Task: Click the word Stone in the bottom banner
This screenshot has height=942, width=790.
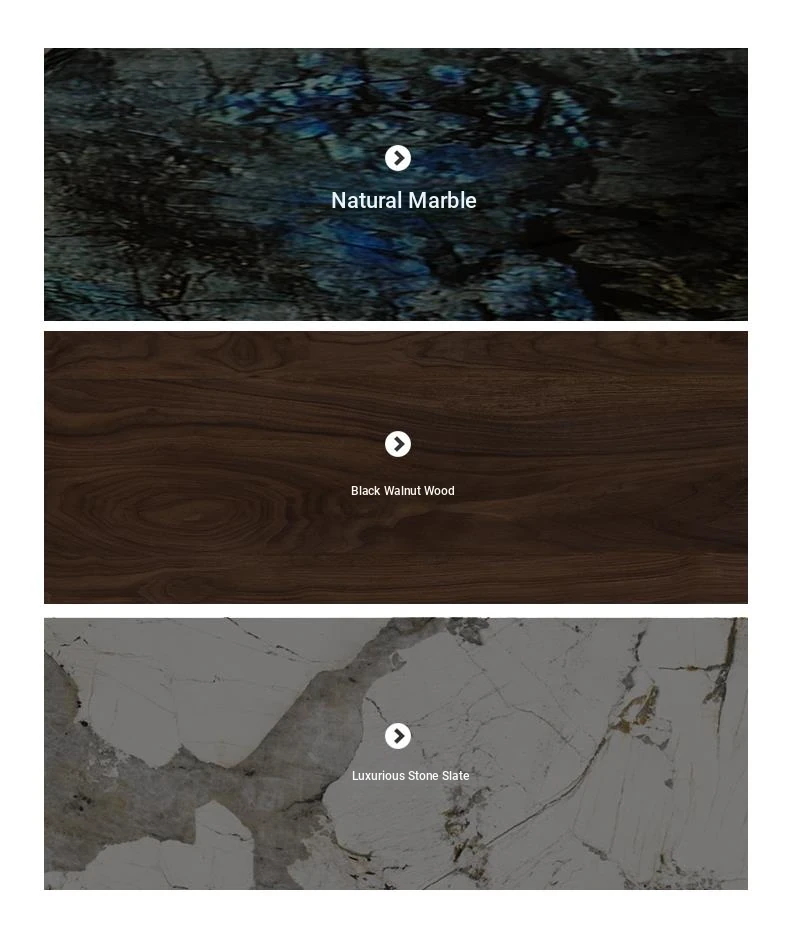Action: coord(423,776)
